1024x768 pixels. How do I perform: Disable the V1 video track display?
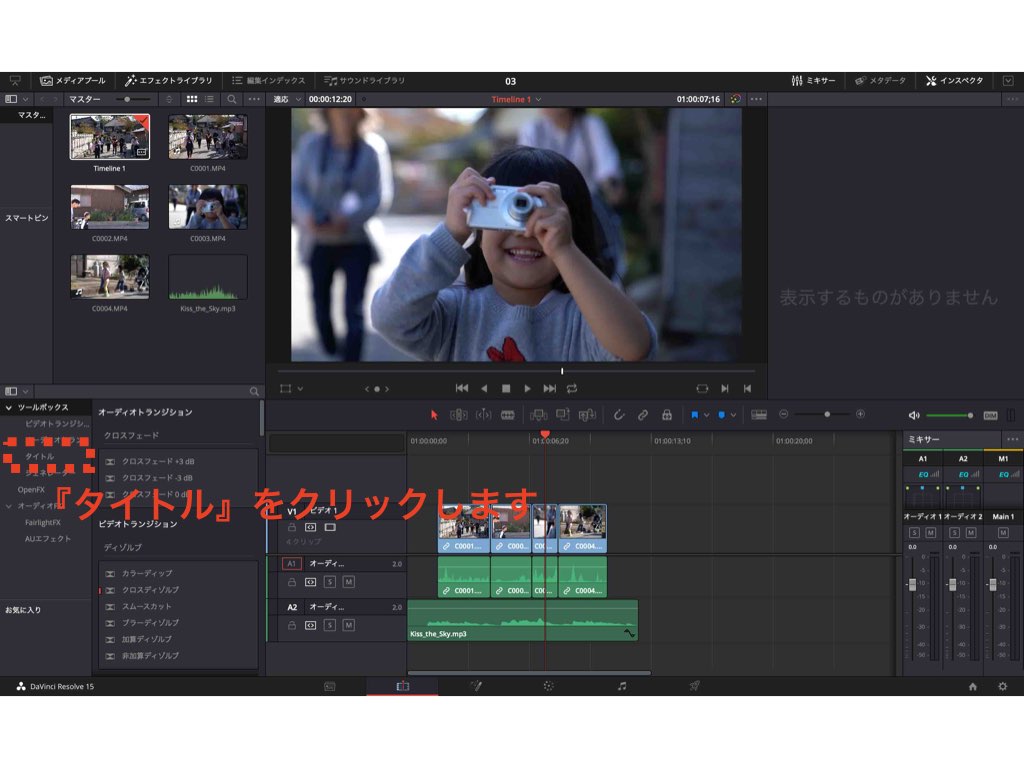pyautogui.click(x=330, y=527)
